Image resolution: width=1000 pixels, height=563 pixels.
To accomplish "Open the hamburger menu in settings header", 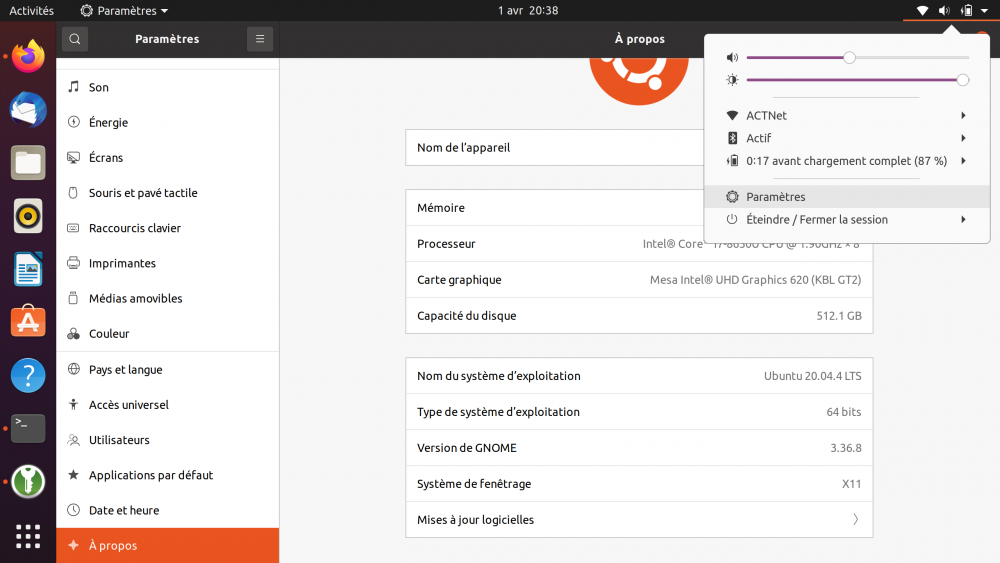I will pyautogui.click(x=260, y=39).
